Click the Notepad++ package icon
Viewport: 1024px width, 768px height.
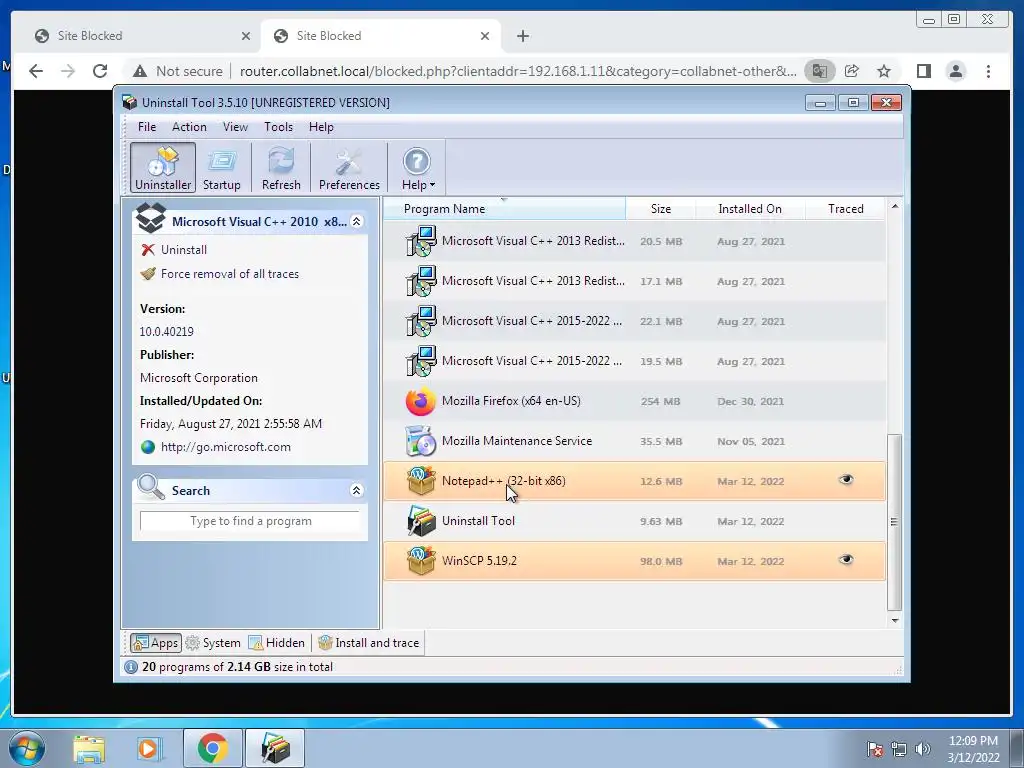coord(421,481)
